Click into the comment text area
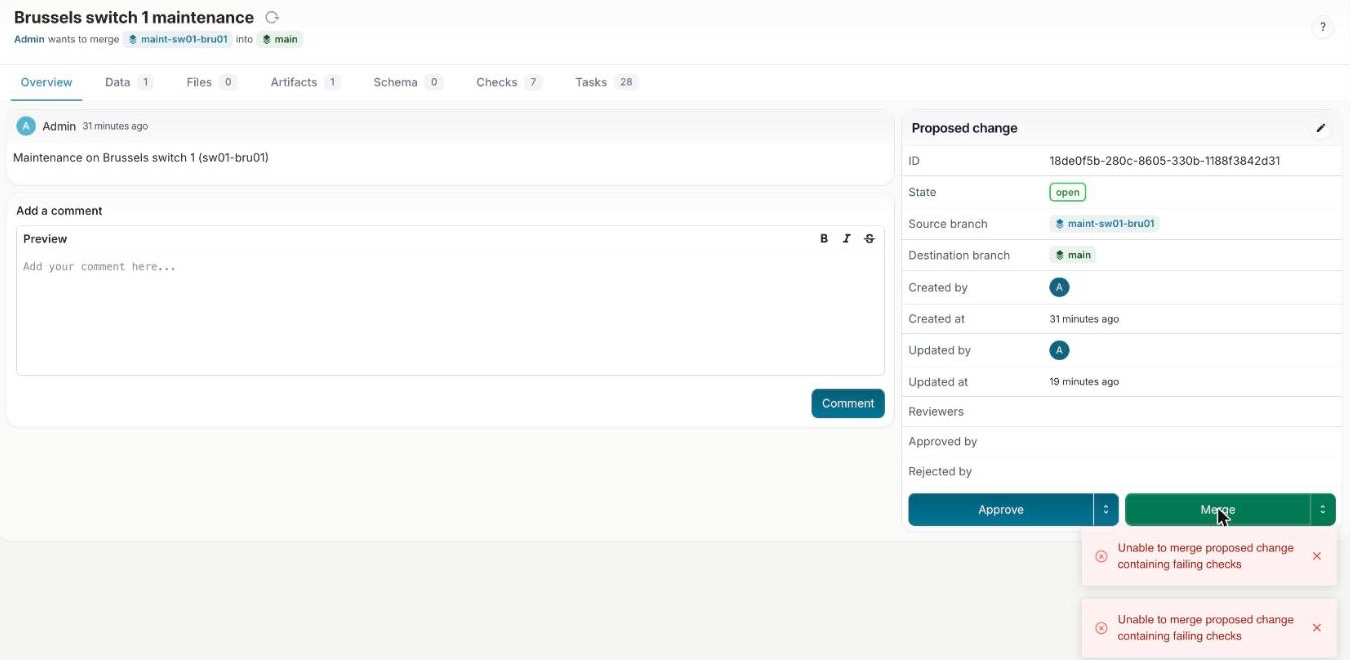 450,313
